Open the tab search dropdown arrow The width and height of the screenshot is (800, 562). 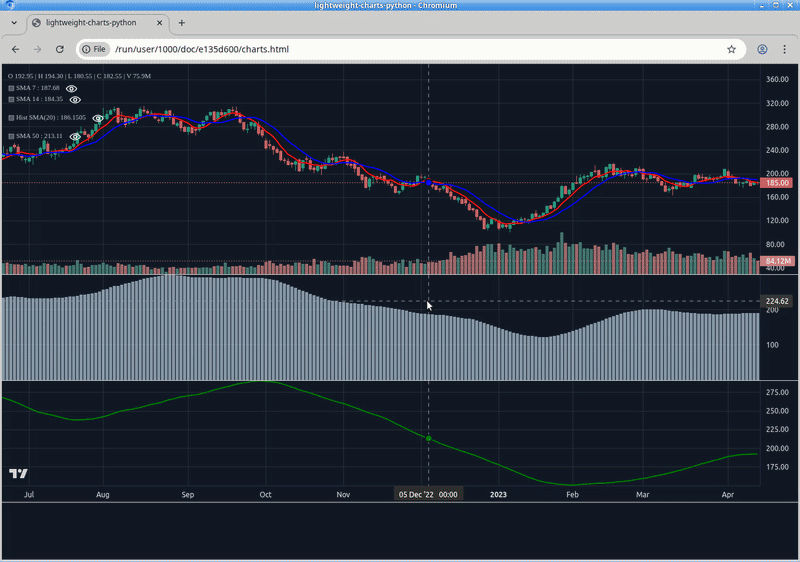[13, 23]
